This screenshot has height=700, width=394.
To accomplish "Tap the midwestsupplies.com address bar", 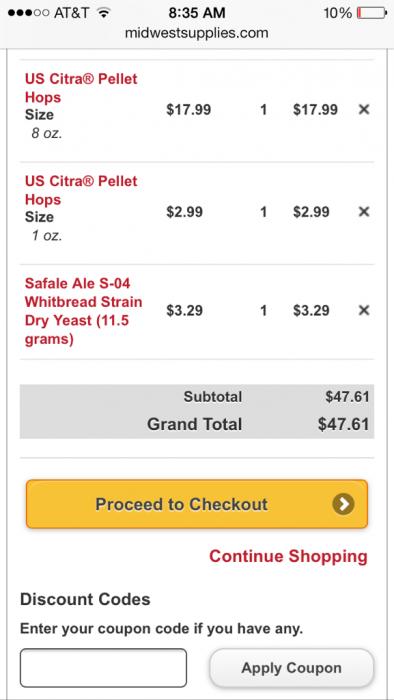I will point(197,33).
